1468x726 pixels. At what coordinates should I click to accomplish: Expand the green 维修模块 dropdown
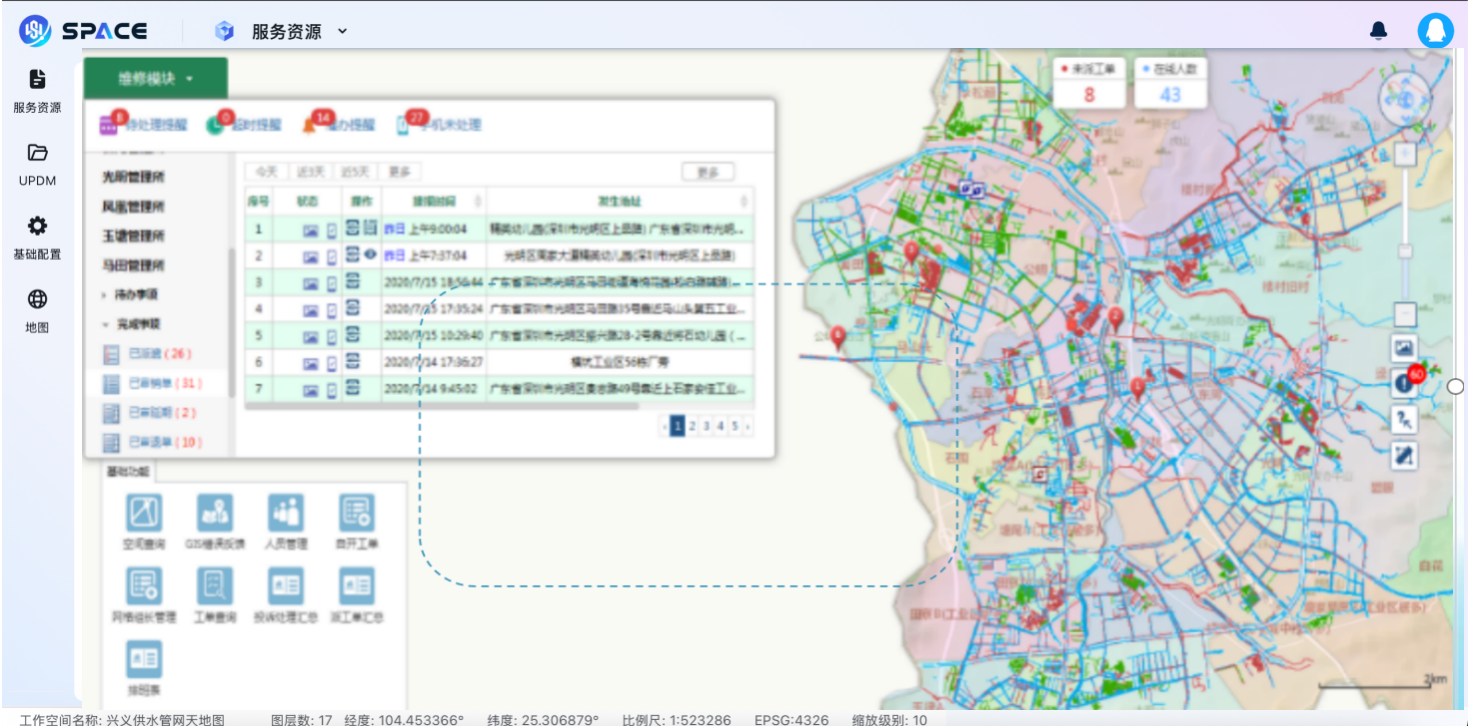point(155,78)
